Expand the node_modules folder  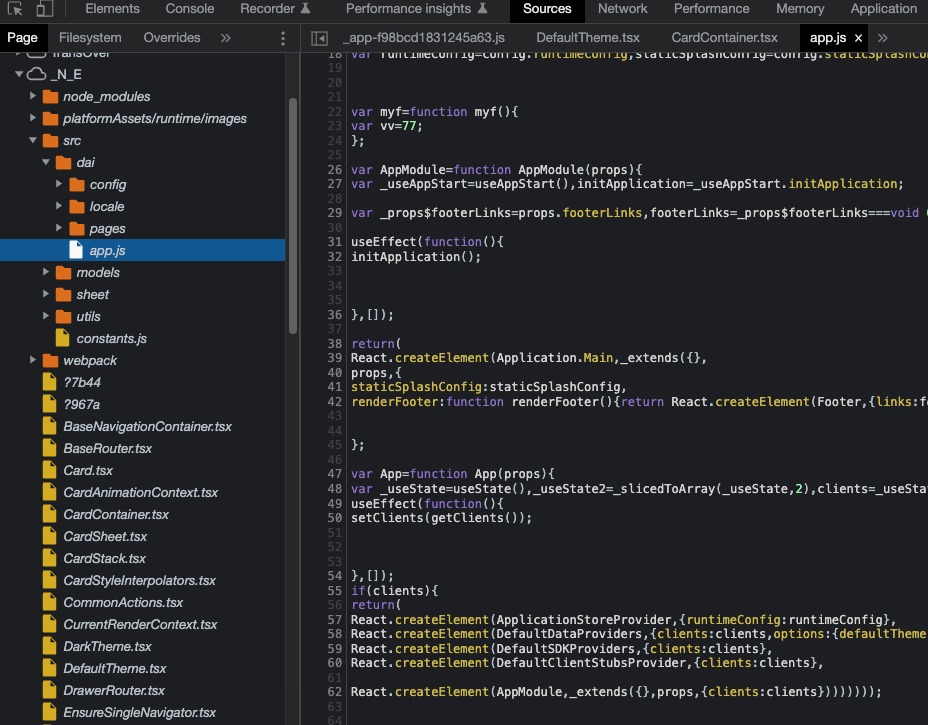(33, 96)
